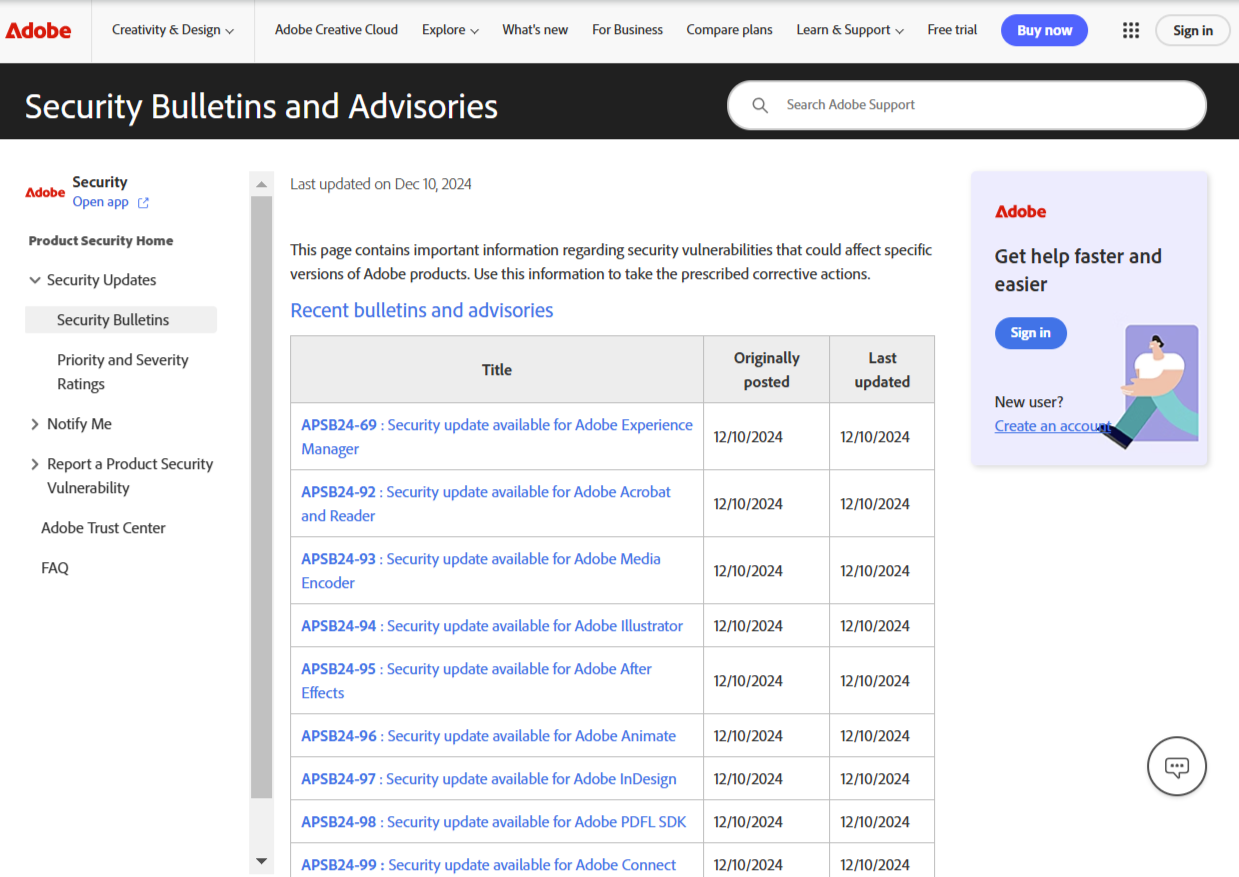Expand the Learn & Support dropdown
Screen dimensions: 1239x877
coord(850,30)
